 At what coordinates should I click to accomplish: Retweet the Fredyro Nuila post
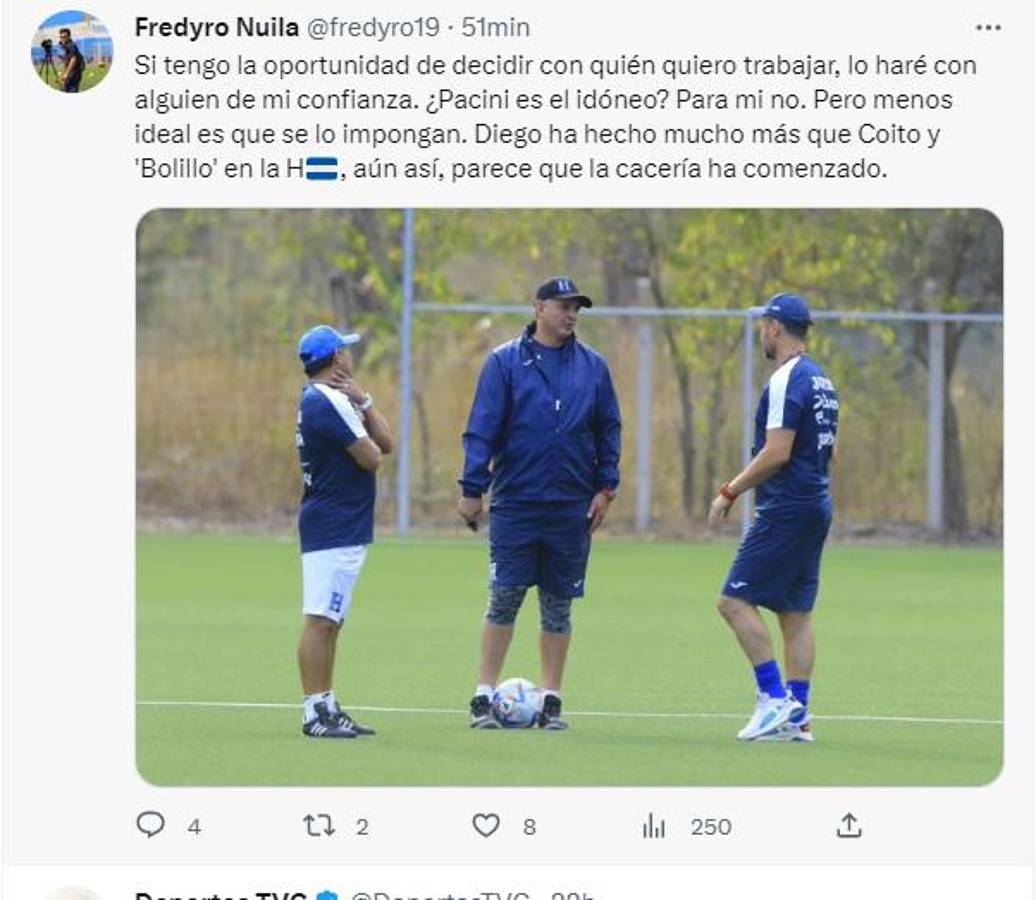coord(319,825)
